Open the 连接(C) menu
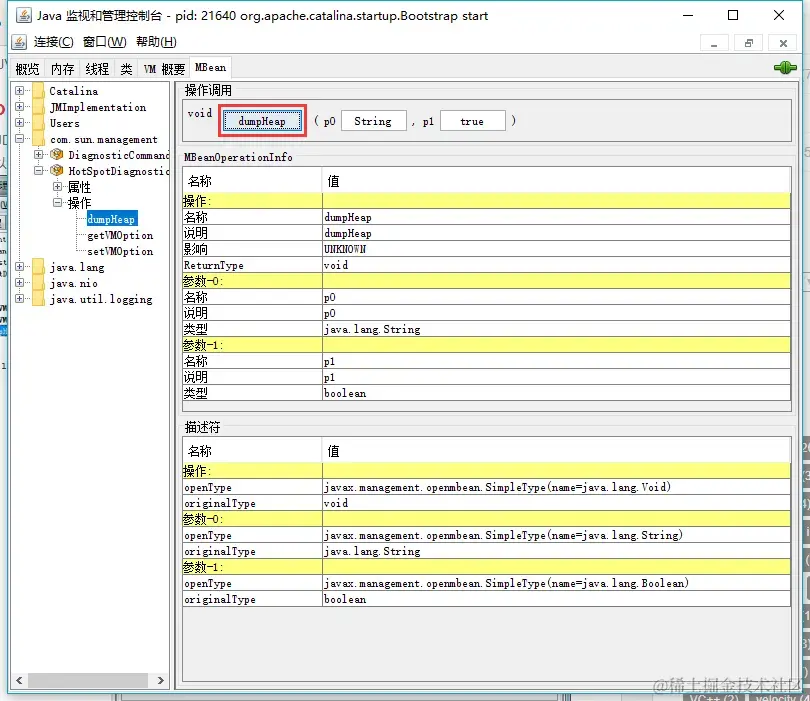The height and width of the screenshot is (701, 810). click(54, 42)
